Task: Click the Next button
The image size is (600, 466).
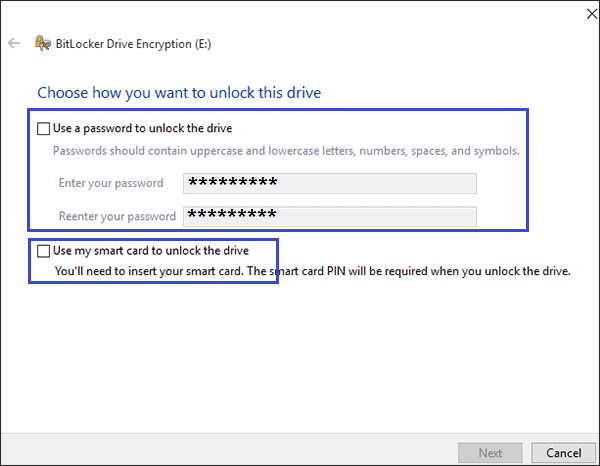Action: coord(490,453)
